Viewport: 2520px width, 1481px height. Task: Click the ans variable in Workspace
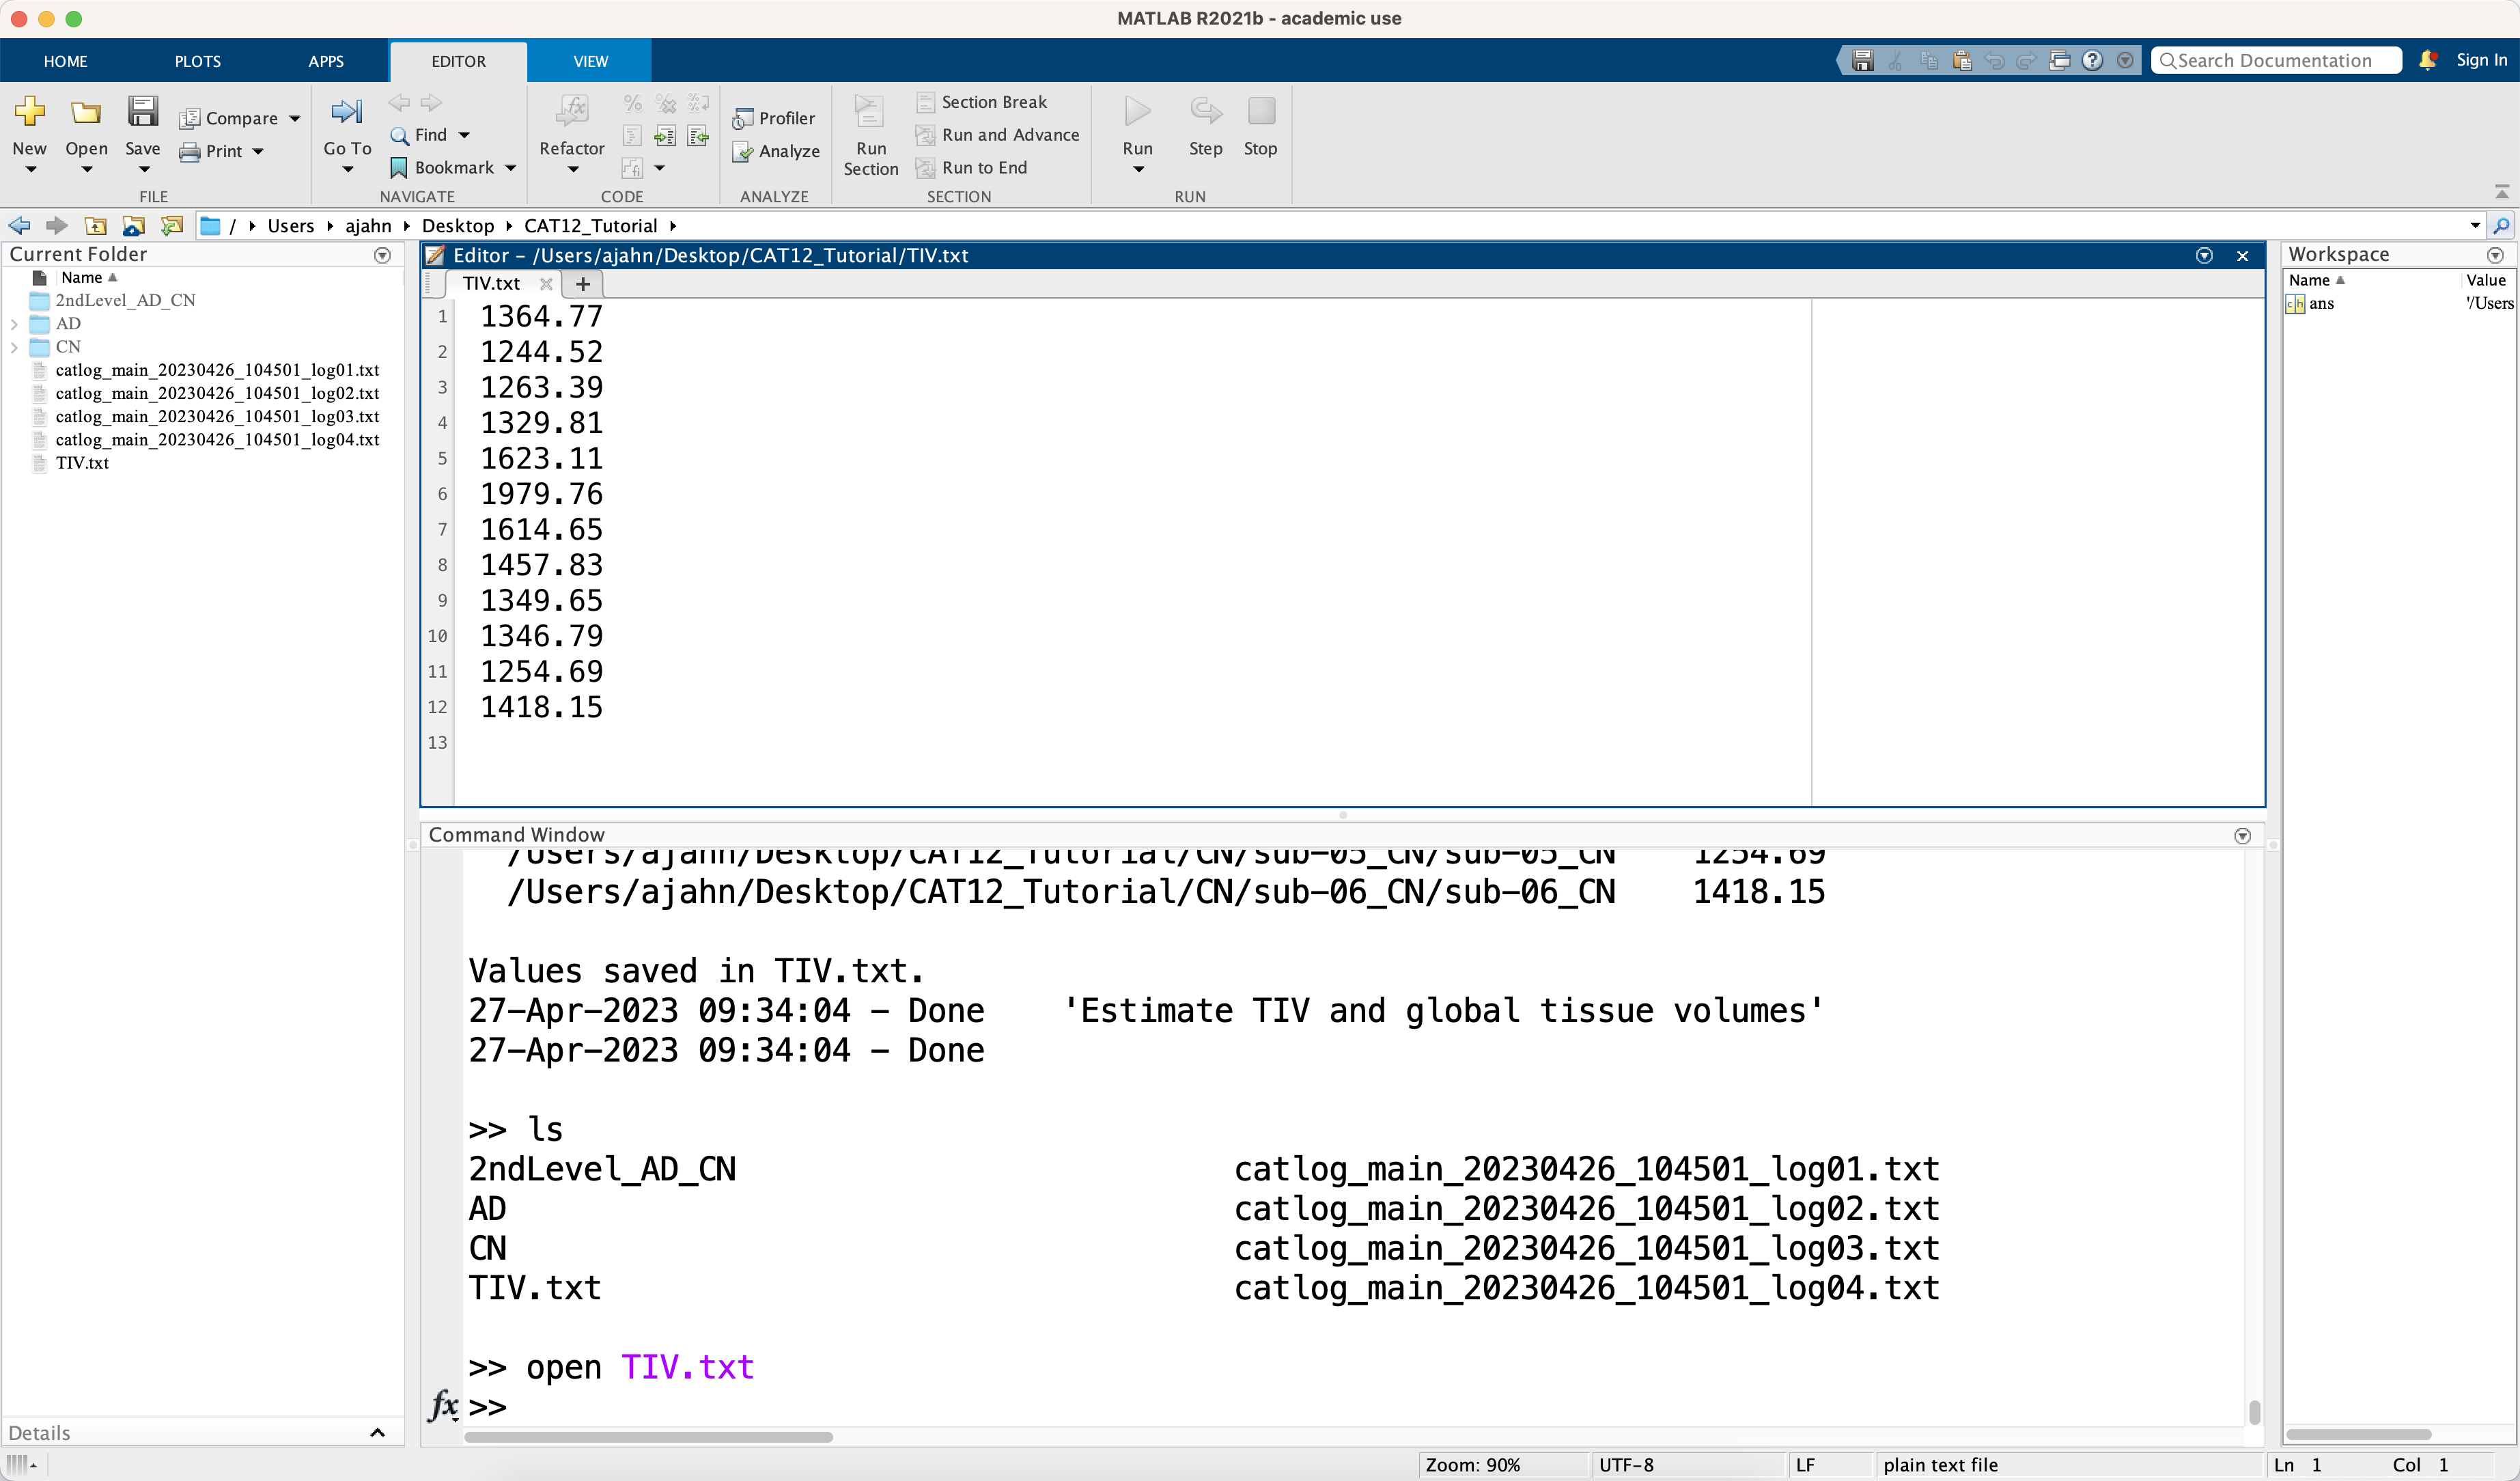(x=2320, y=304)
